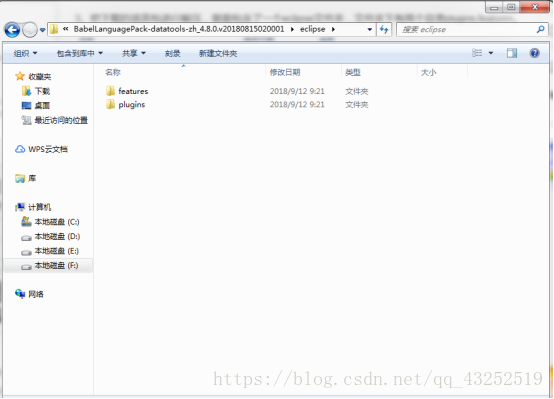Image resolution: width=554 pixels, height=399 pixels.
Task: Go back with the blue Back arrow
Action: tap(12, 30)
